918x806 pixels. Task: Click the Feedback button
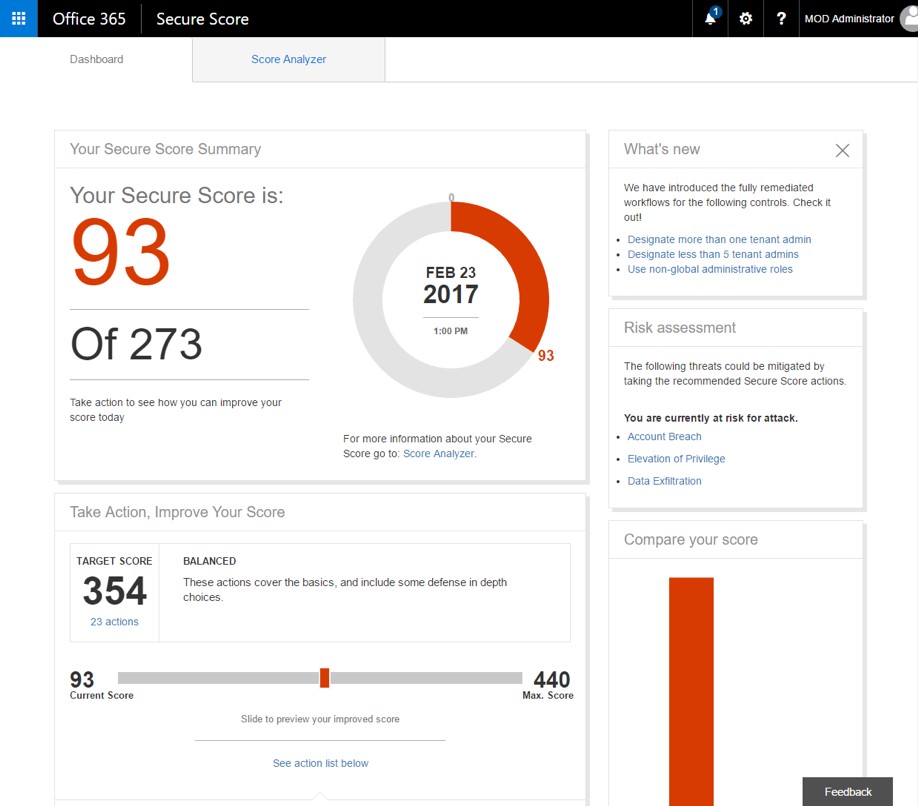(847, 791)
